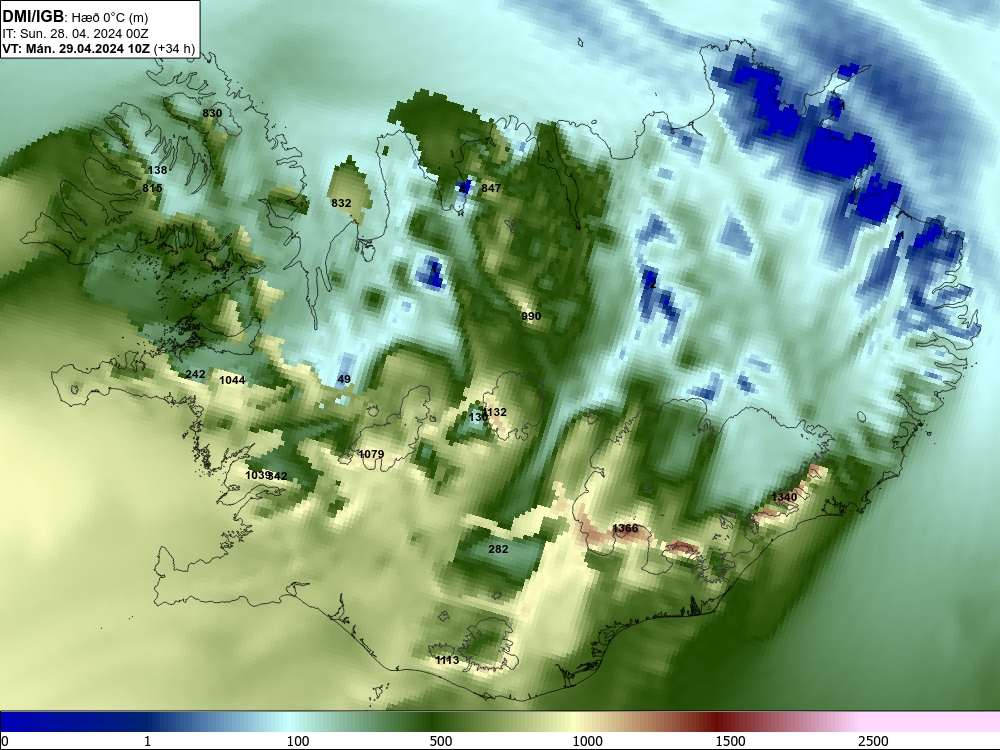Click the legend label 100
This screenshot has height=750, width=1000.
298,741
